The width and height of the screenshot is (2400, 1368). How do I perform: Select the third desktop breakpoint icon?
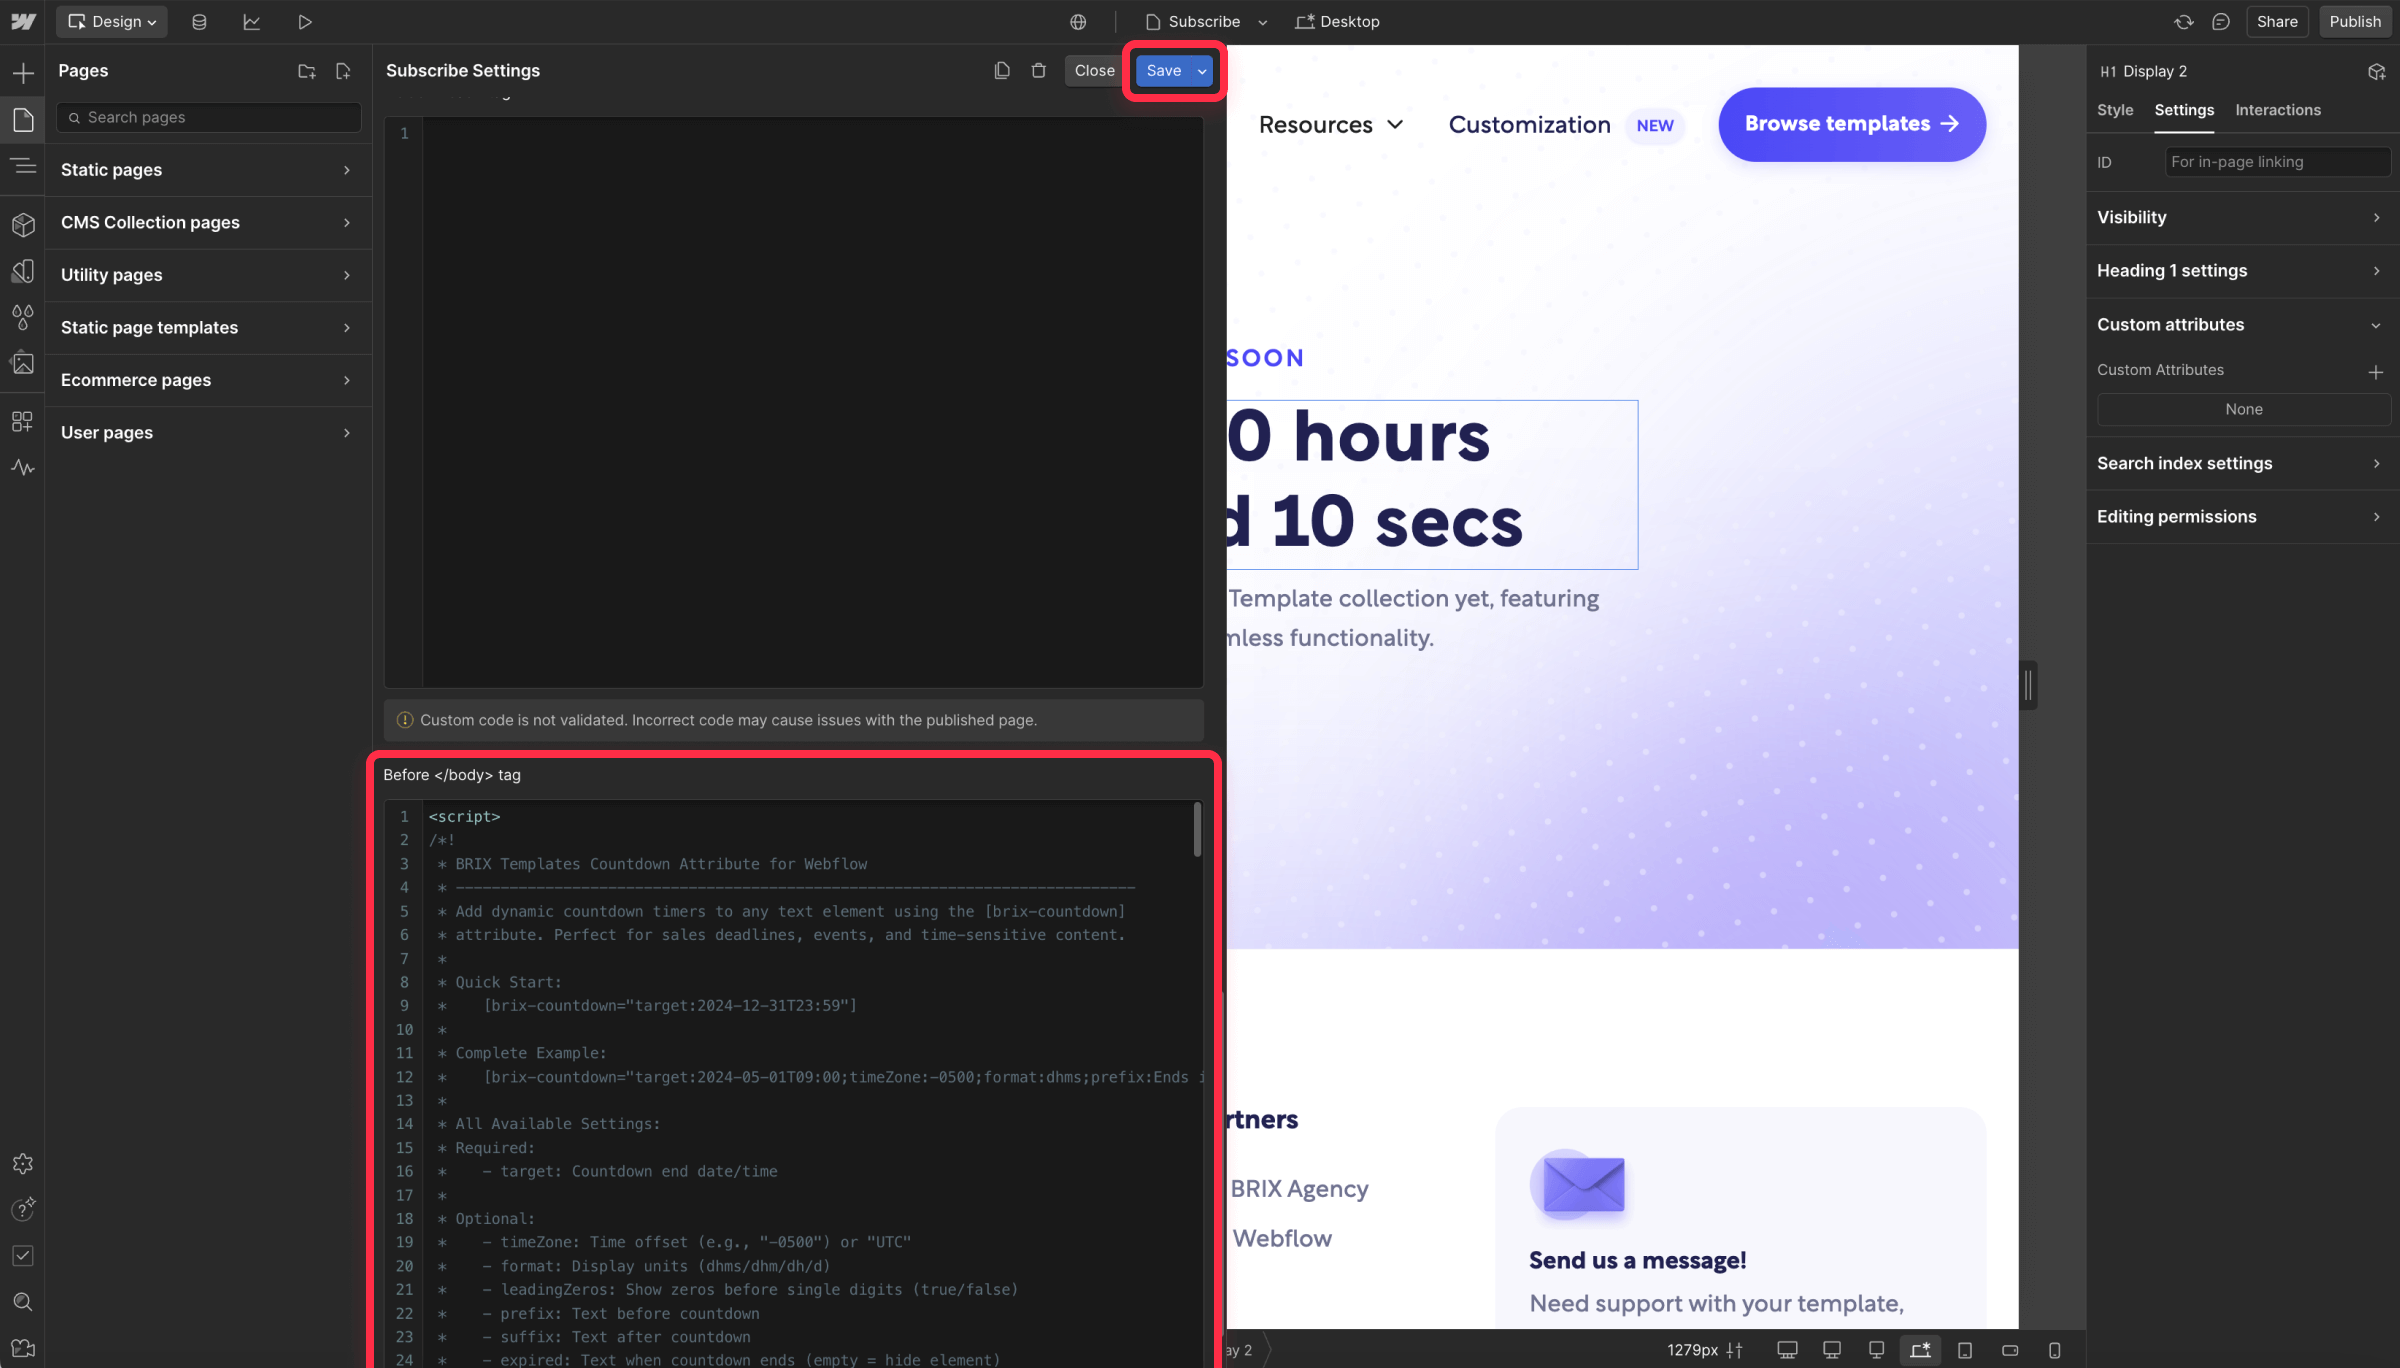pos(1876,1350)
